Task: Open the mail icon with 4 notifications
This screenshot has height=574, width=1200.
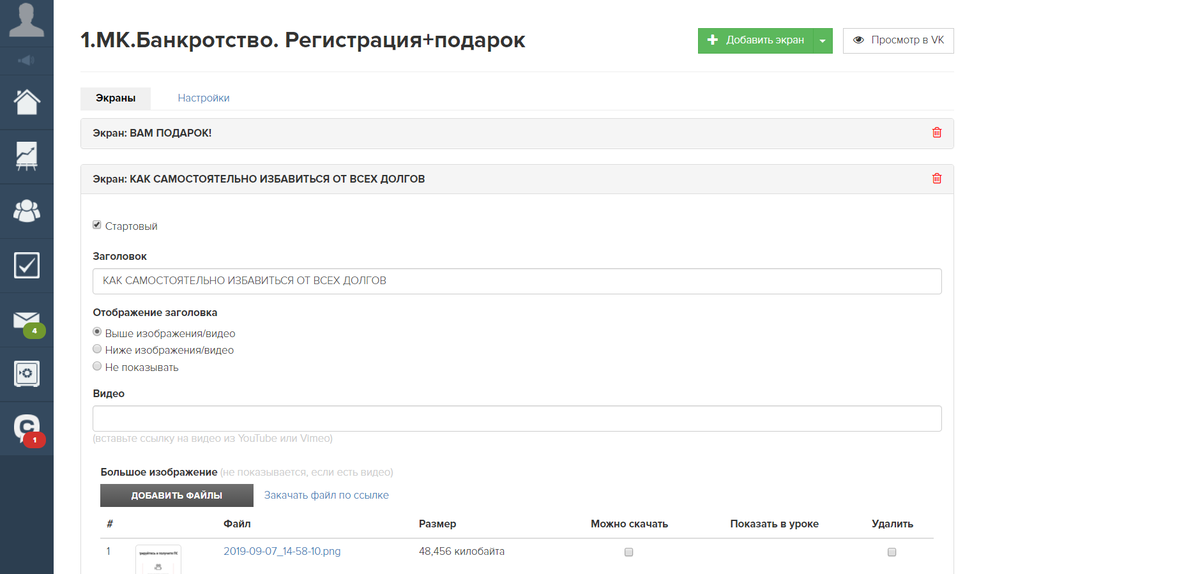Action: click(26, 320)
